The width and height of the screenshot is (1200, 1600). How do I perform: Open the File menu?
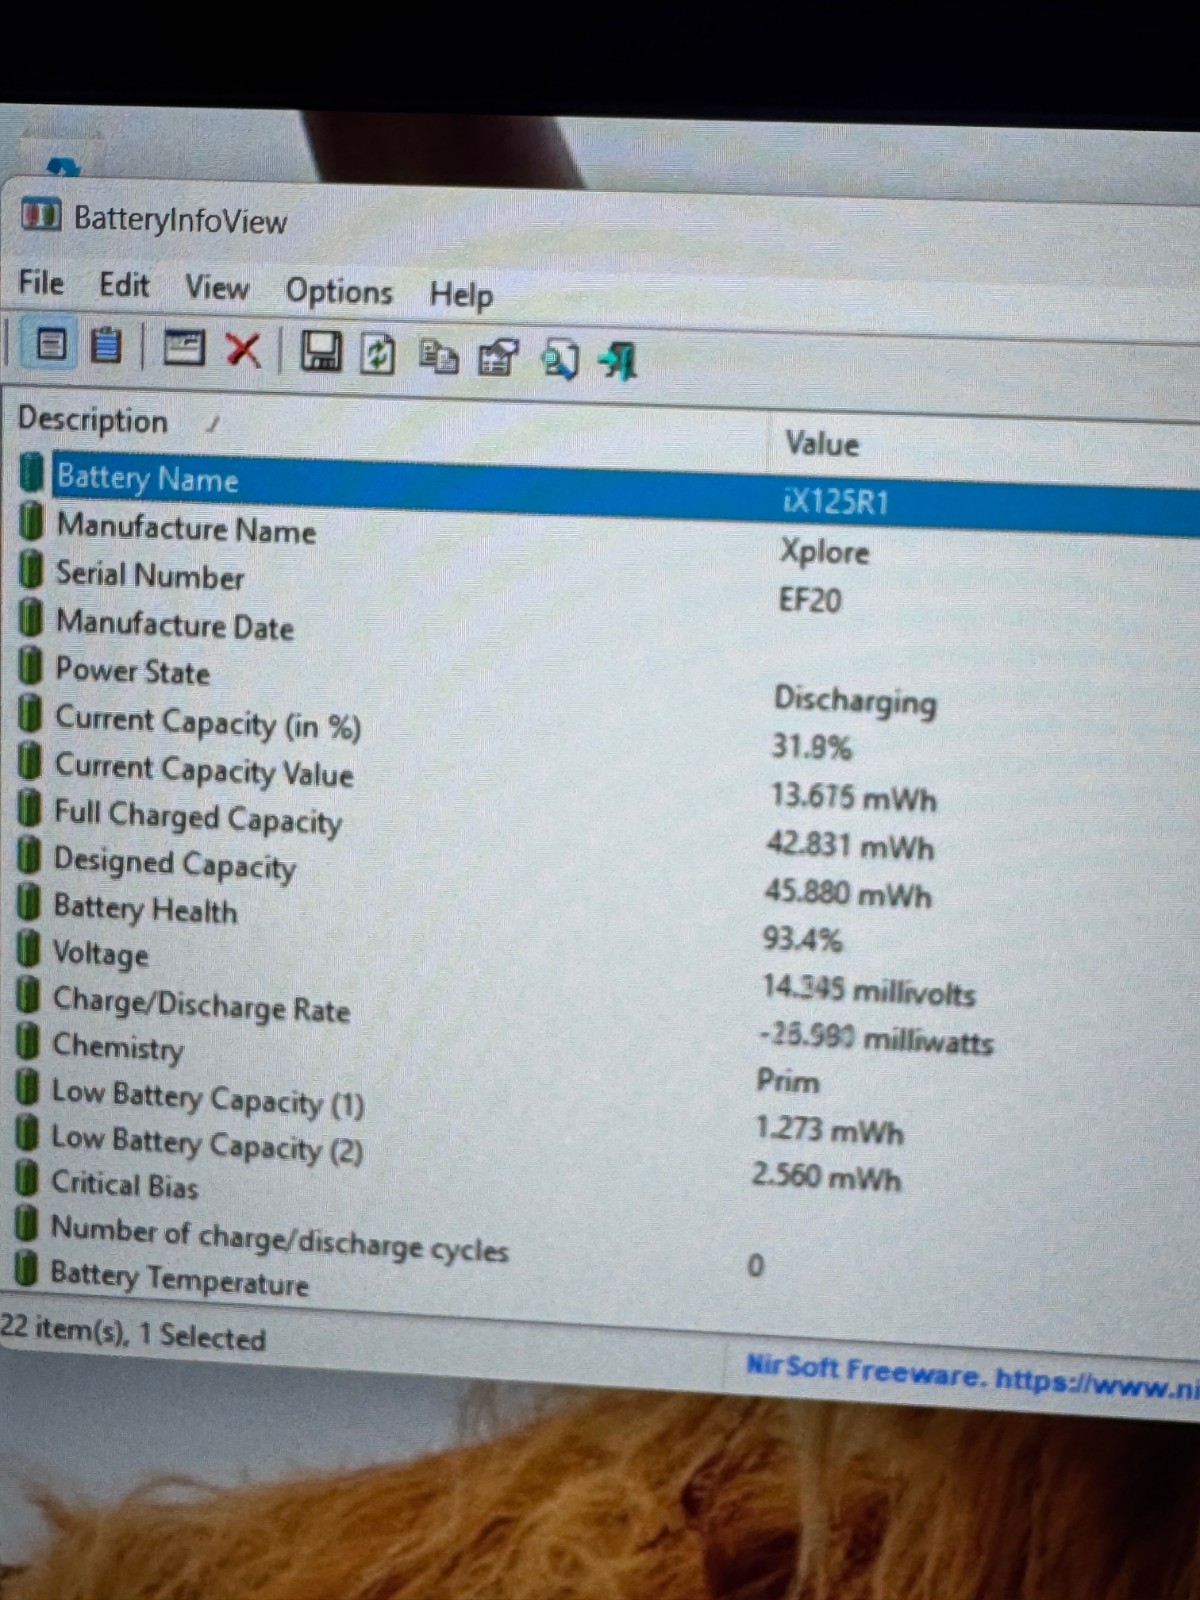42,284
